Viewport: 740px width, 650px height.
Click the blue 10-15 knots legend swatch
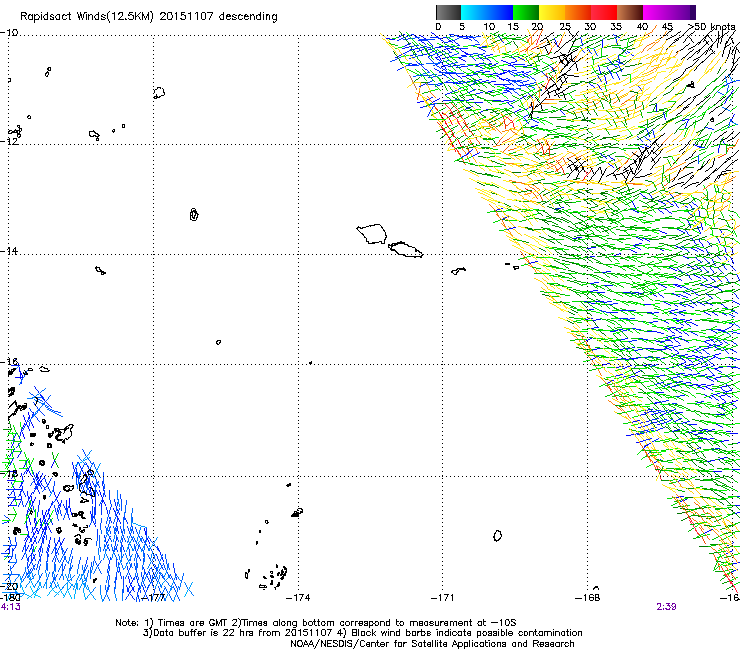[500, 12]
